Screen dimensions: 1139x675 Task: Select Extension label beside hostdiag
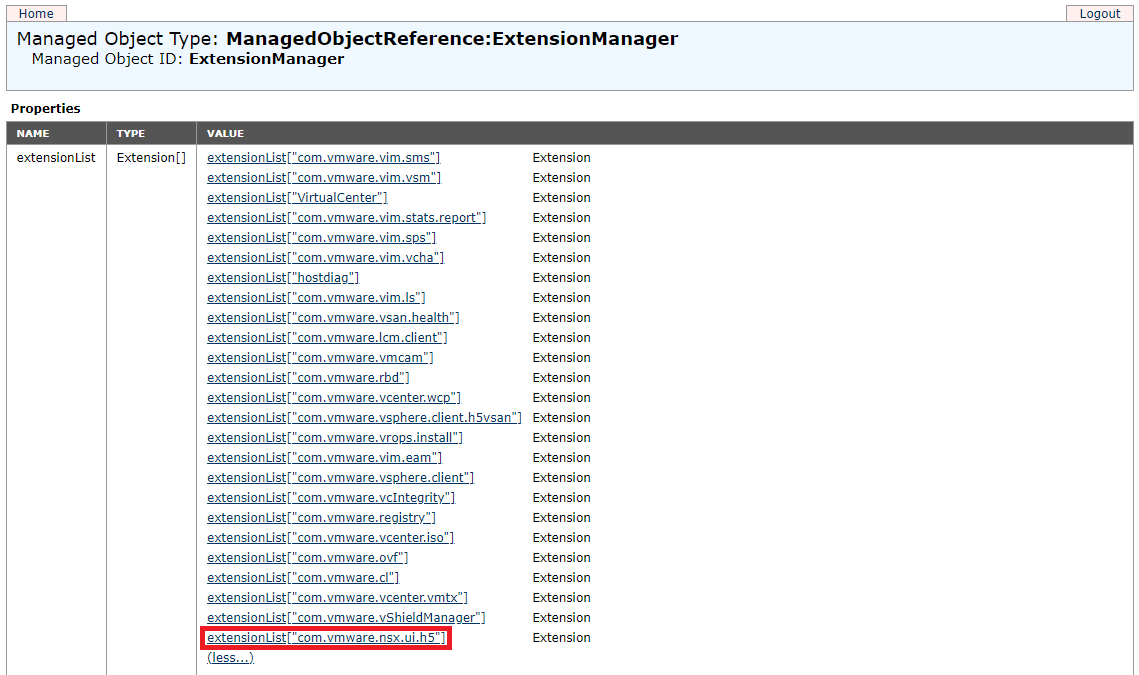point(562,278)
